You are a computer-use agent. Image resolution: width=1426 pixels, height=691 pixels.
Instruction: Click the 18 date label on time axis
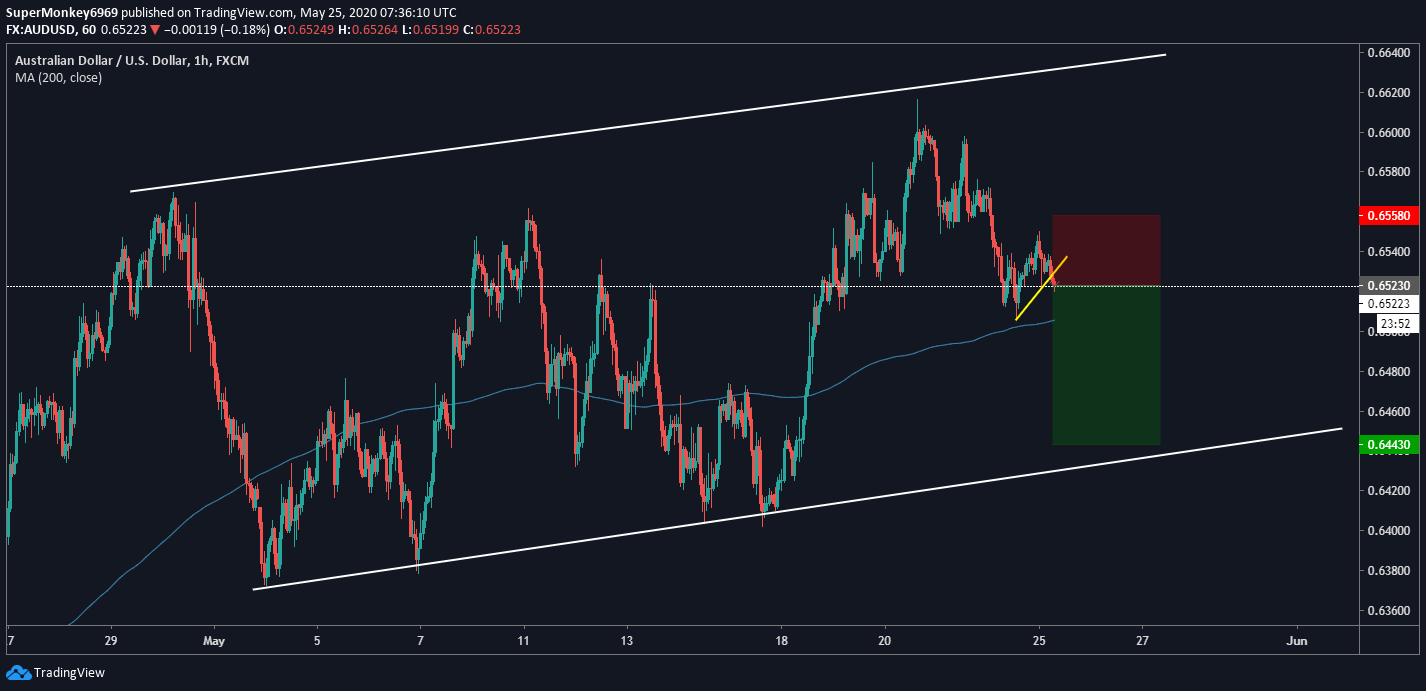781,640
